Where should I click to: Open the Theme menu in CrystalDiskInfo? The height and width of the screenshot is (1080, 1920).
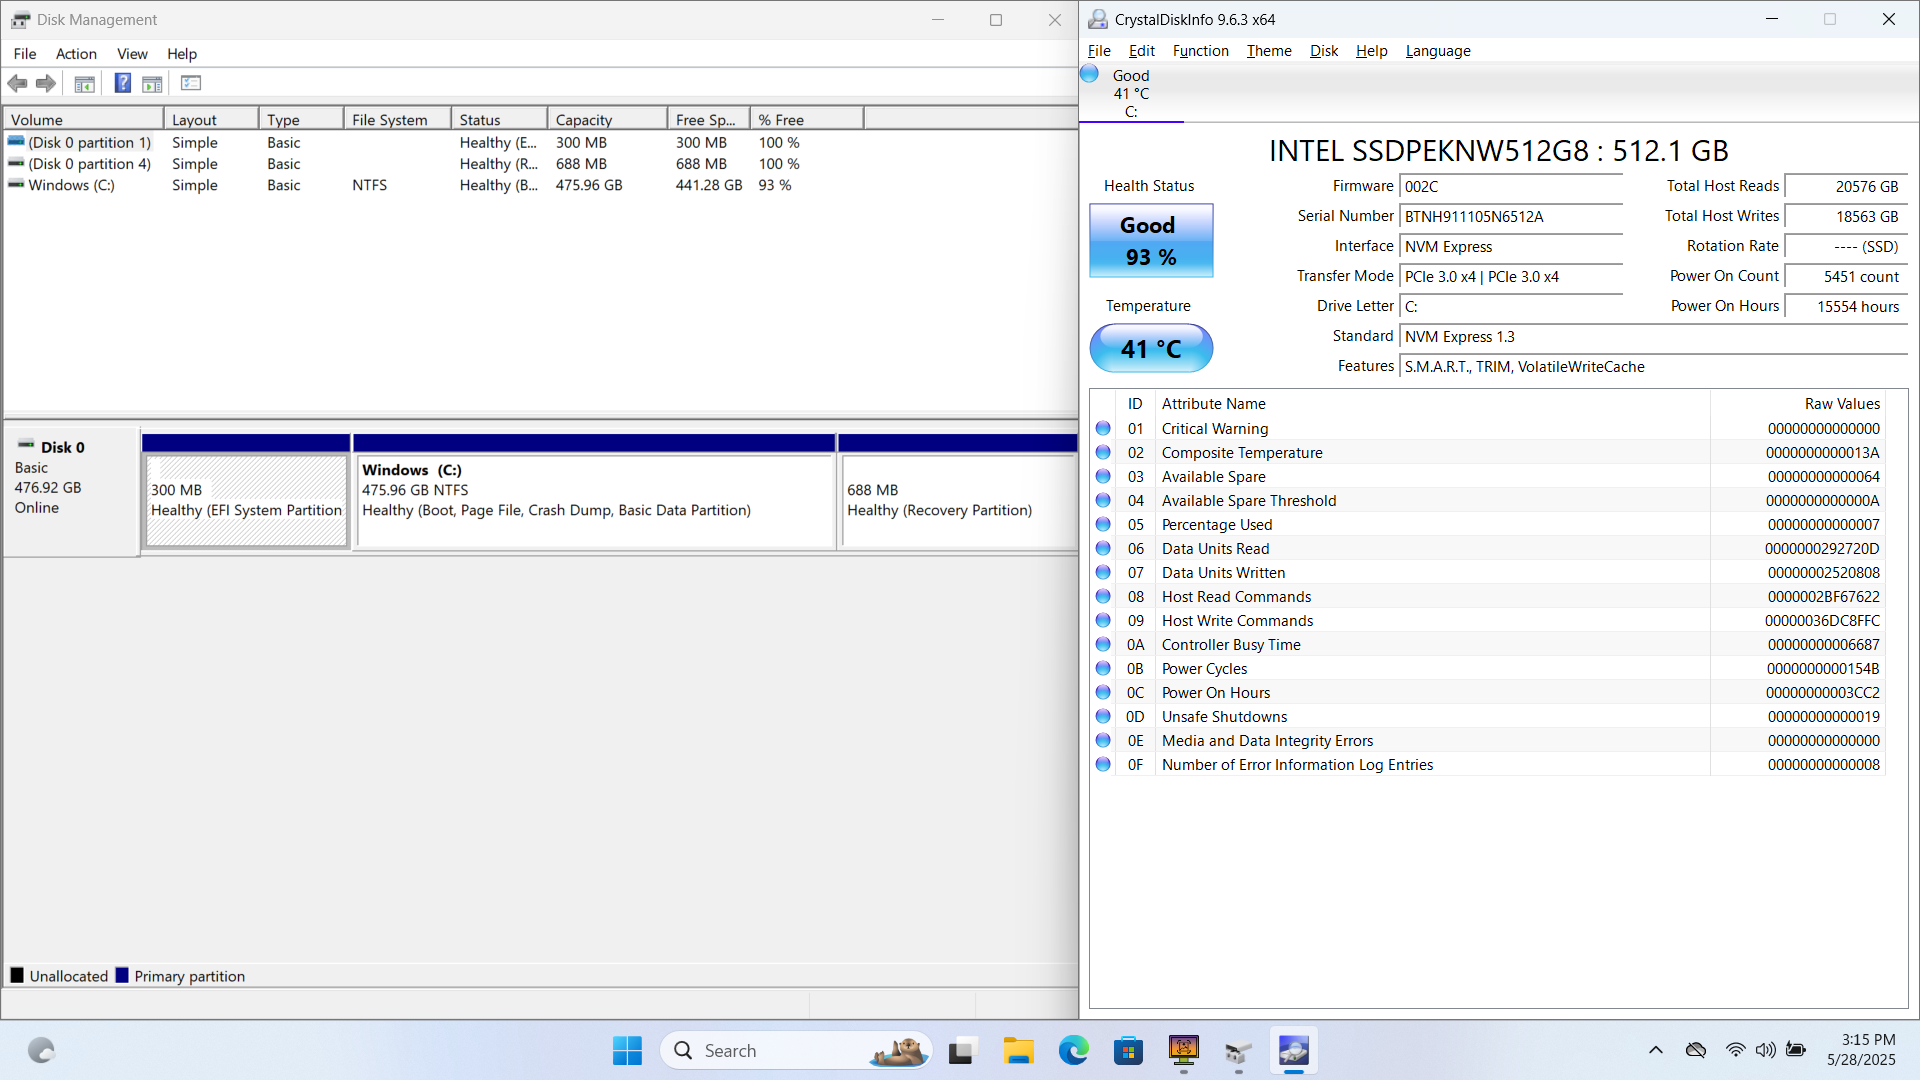(x=1268, y=51)
